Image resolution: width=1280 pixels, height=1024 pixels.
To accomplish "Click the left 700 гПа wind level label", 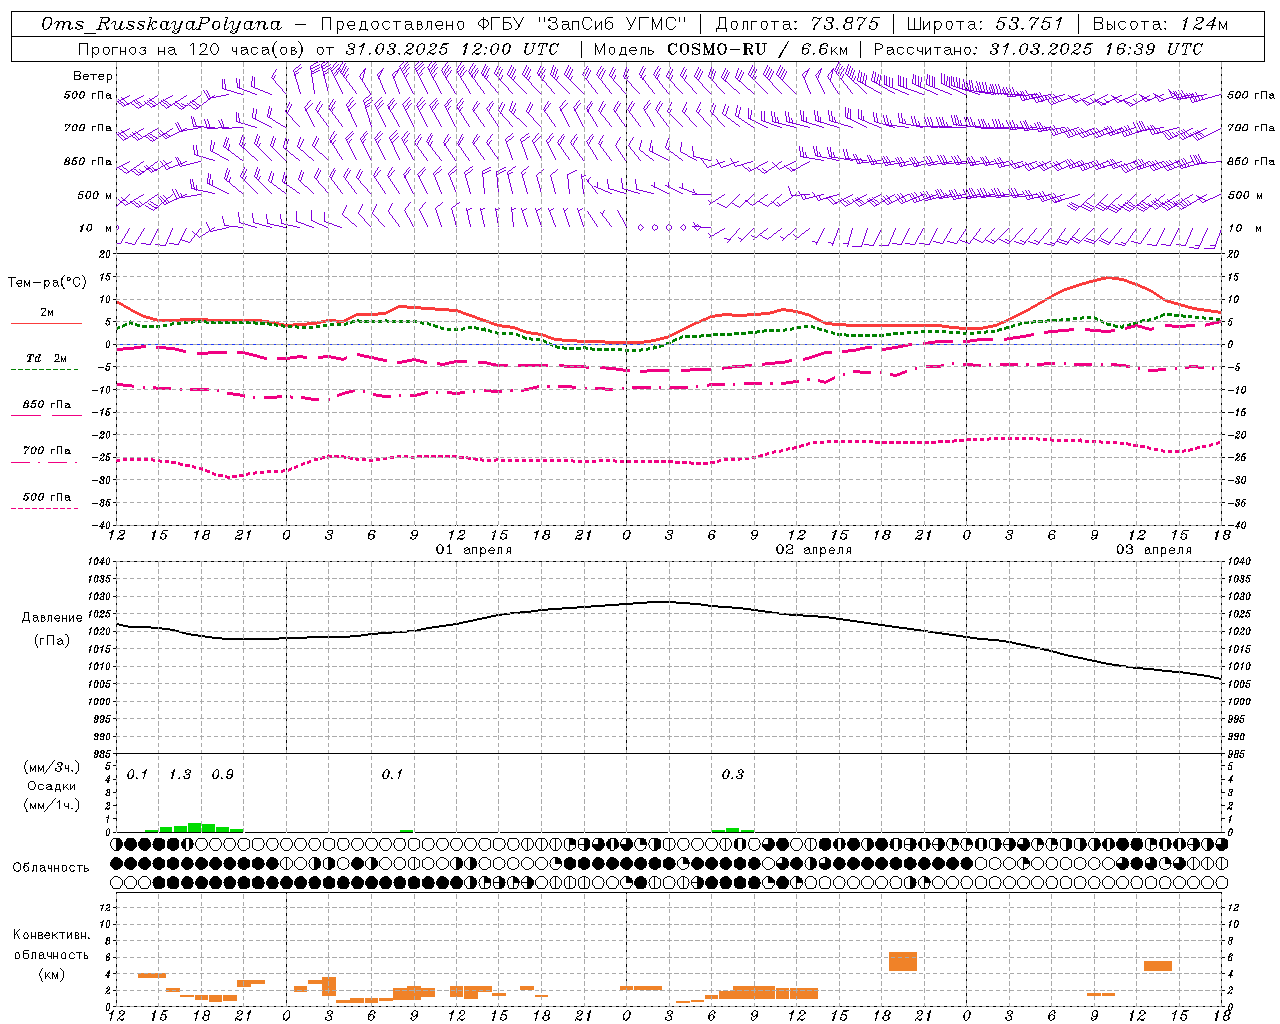I will point(88,128).
